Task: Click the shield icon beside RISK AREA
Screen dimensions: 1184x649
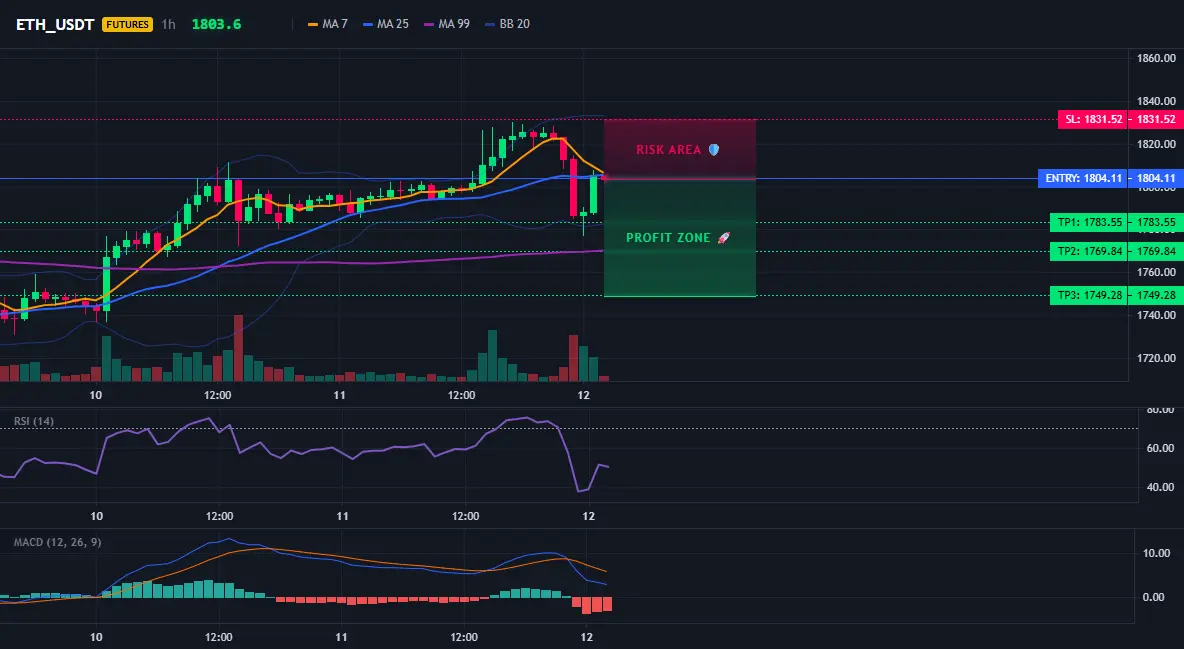Action: [x=713, y=150]
